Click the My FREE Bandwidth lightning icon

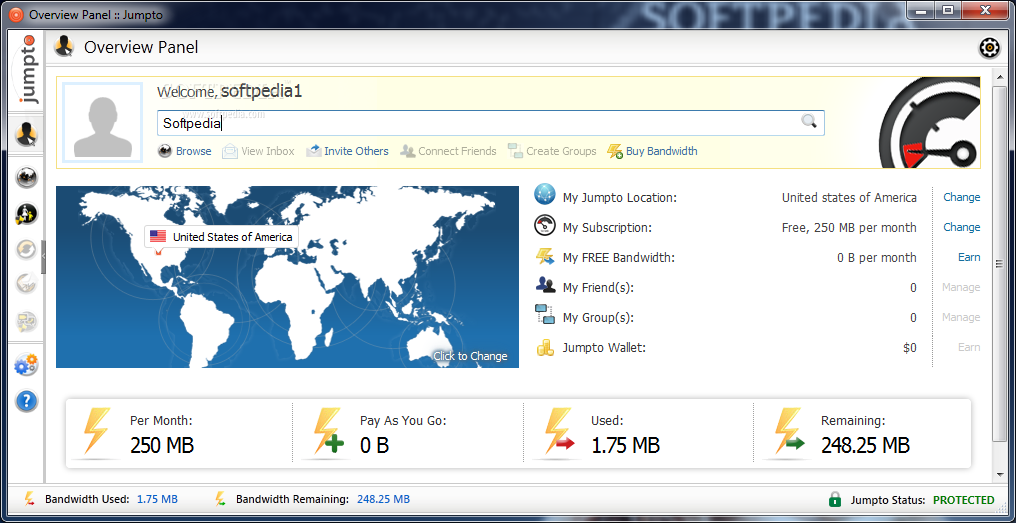point(545,257)
